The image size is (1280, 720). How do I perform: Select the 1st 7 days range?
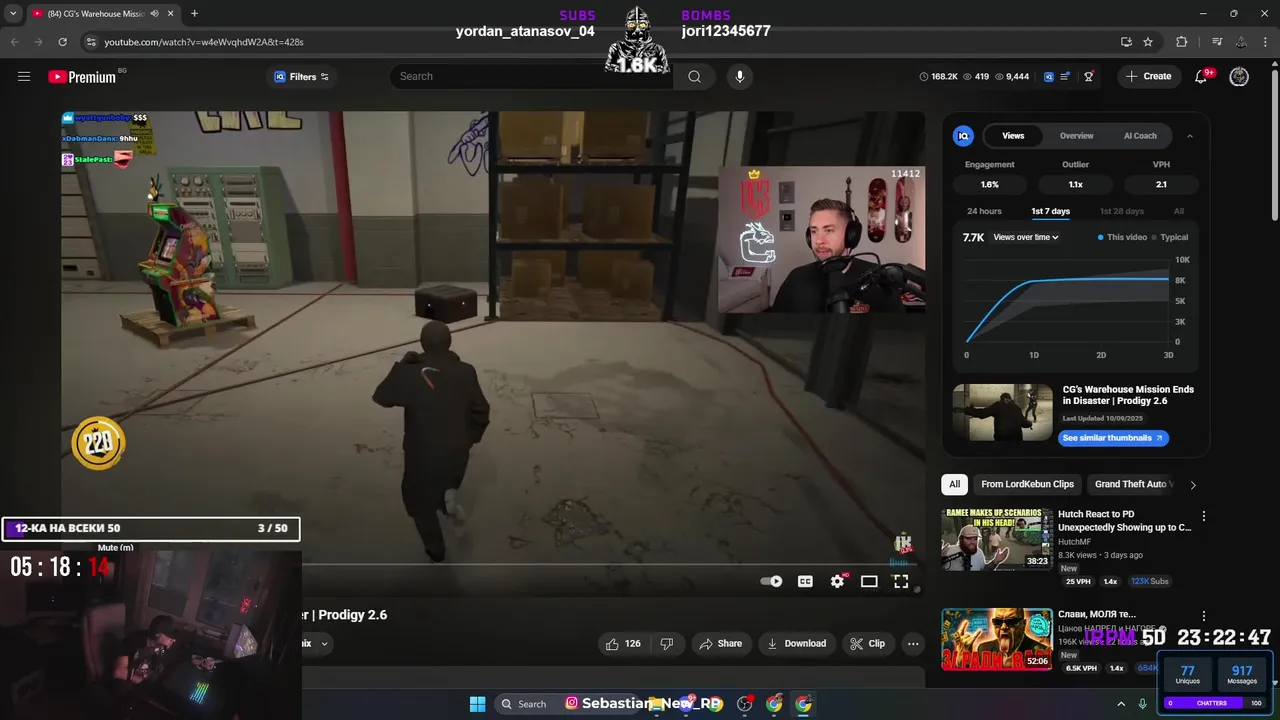tap(1051, 211)
